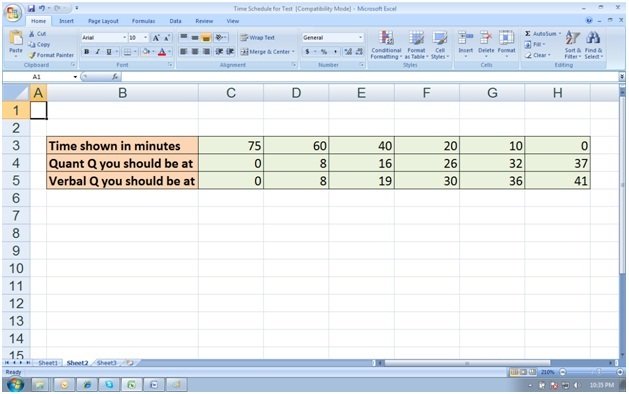Customize the Quick Access Toolbar dropdown

pyautogui.click(x=76, y=8)
